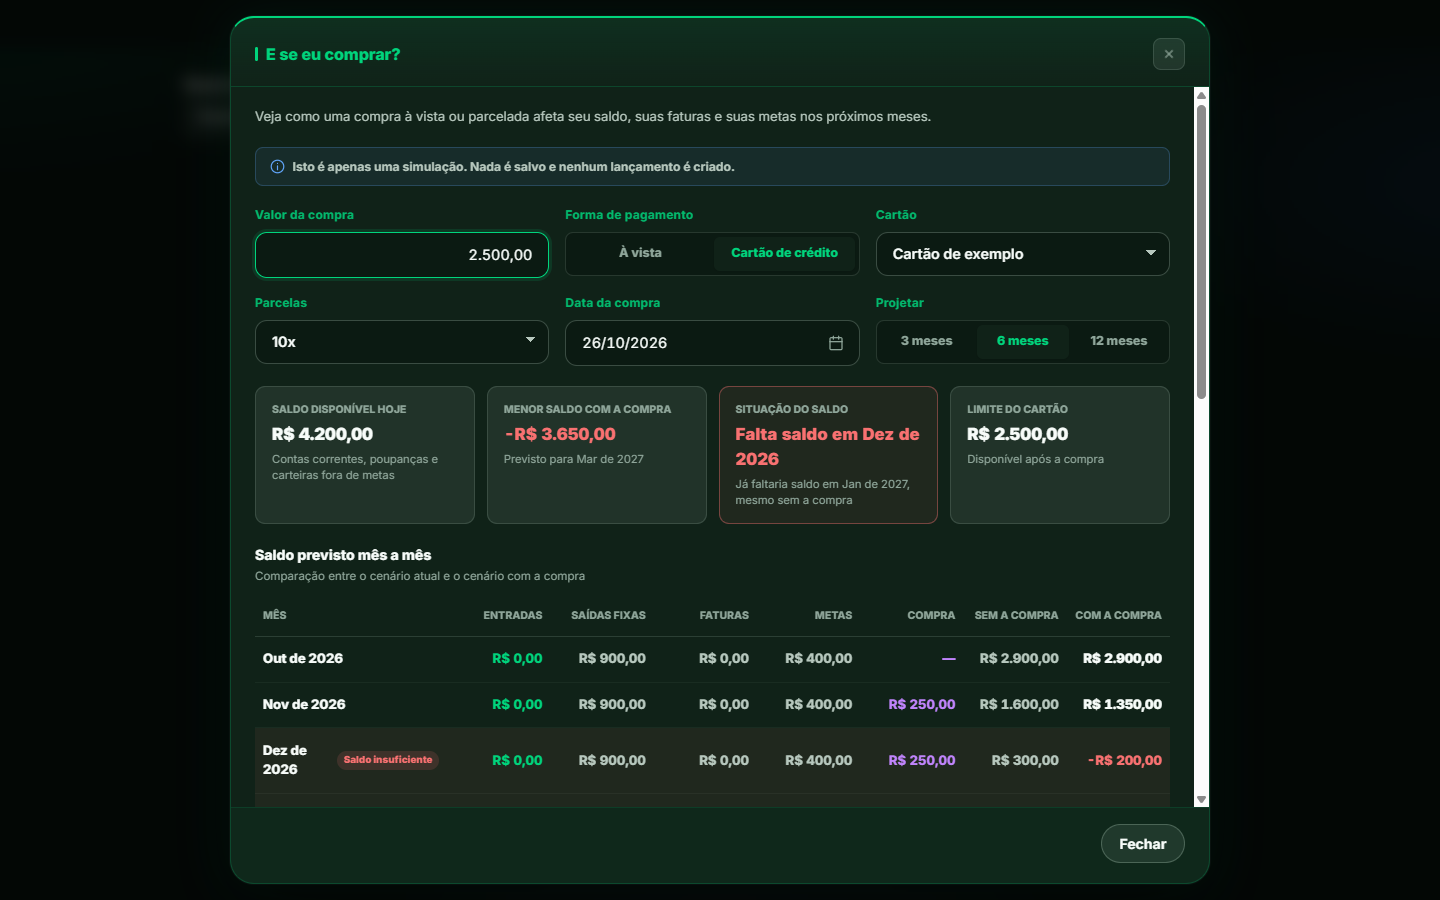Click the 'R$ 1.600,00' value in Nov row

coord(1019,705)
